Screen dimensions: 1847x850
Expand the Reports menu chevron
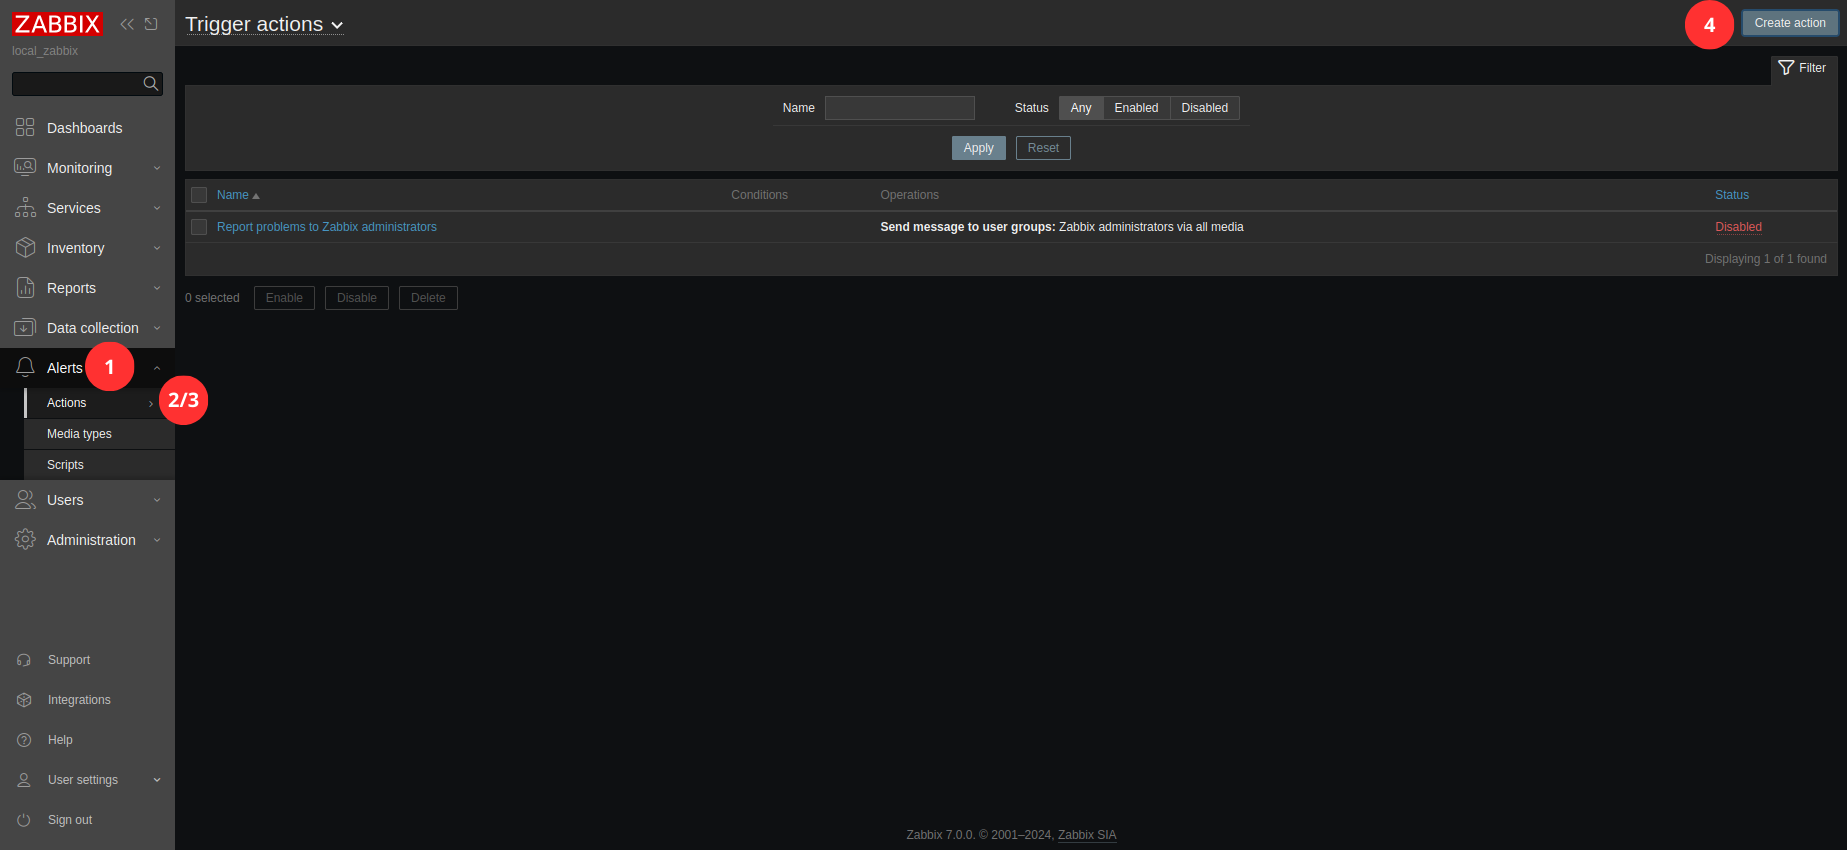point(157,288)
